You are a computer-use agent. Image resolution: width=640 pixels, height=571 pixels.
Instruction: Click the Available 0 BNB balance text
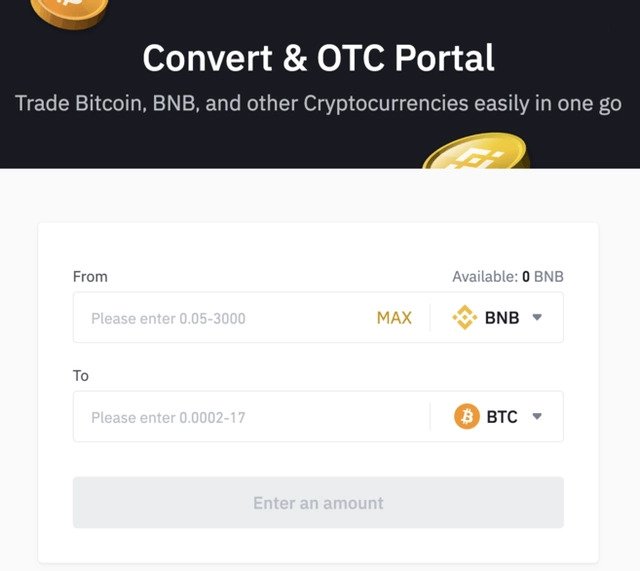(508, 277)
